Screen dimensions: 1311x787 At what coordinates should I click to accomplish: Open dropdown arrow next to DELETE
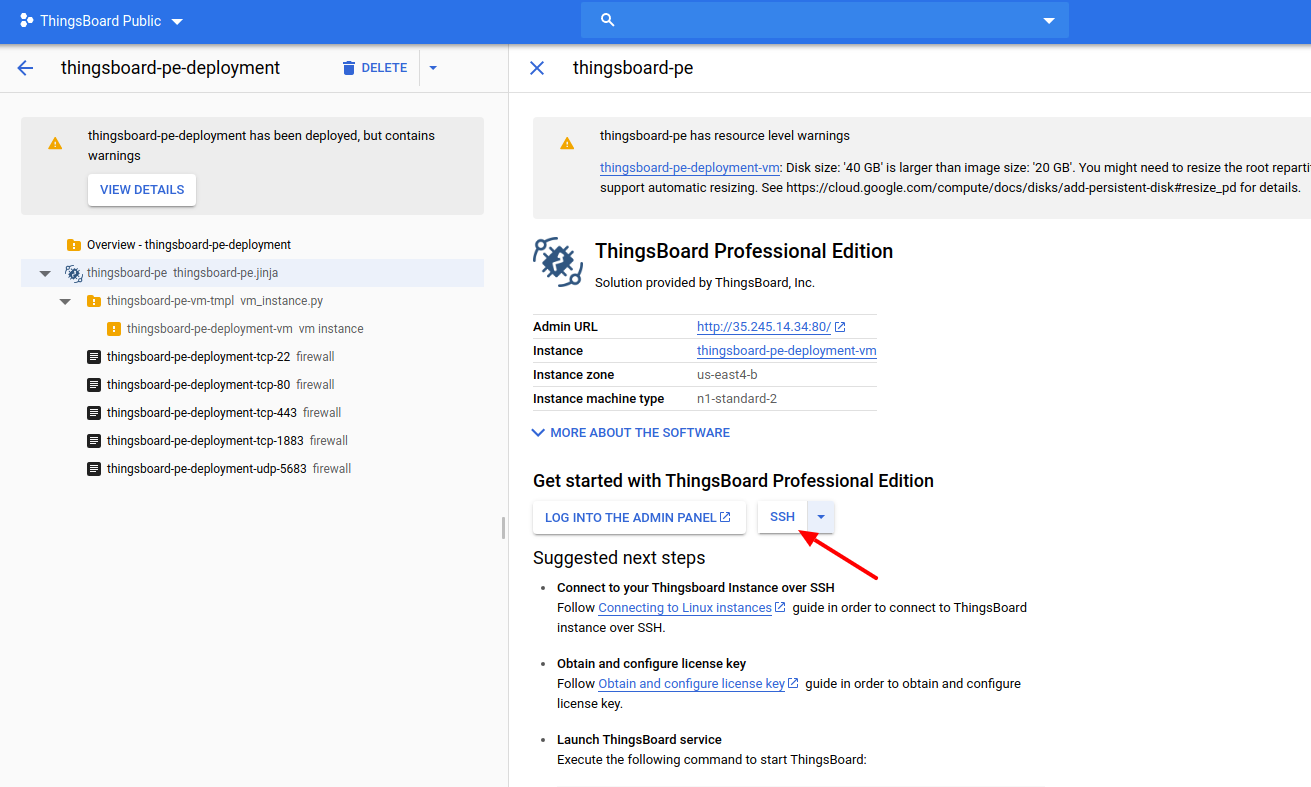(x=433, y=68)
